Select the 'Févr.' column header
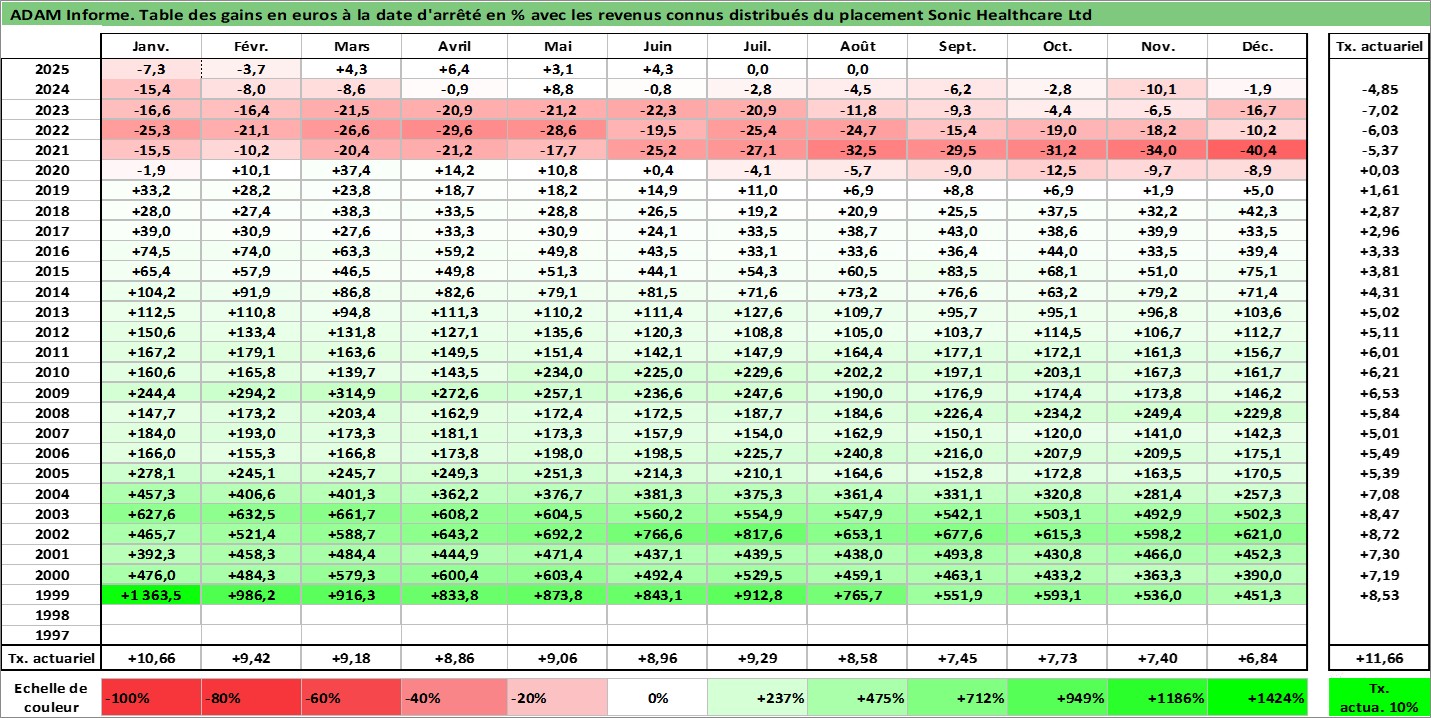 pos(252,47)
